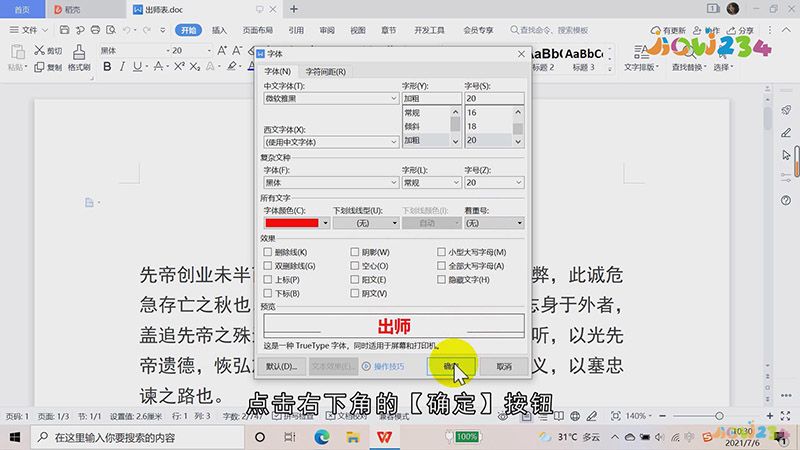Apply Superscript from ribbon
800x450 pixels.
pyautogui.click(x=179, y=66)
